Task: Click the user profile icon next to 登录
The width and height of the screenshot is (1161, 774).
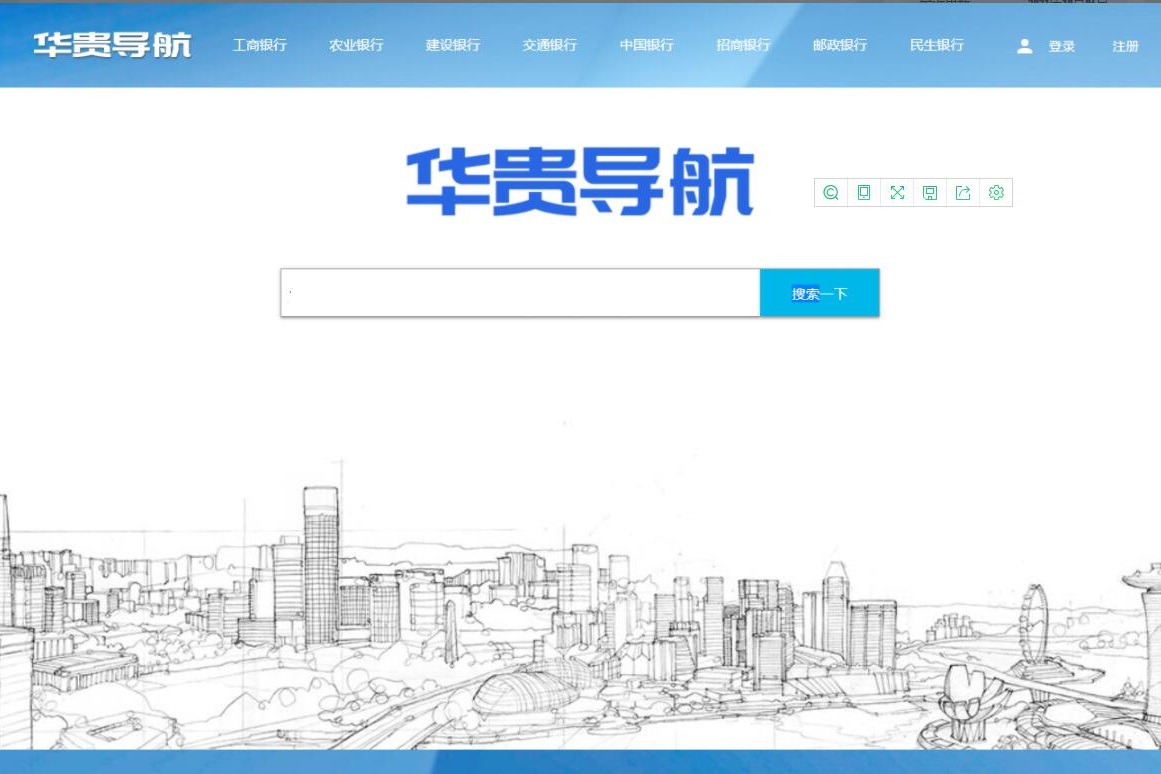Action: tap(1024, 45)
